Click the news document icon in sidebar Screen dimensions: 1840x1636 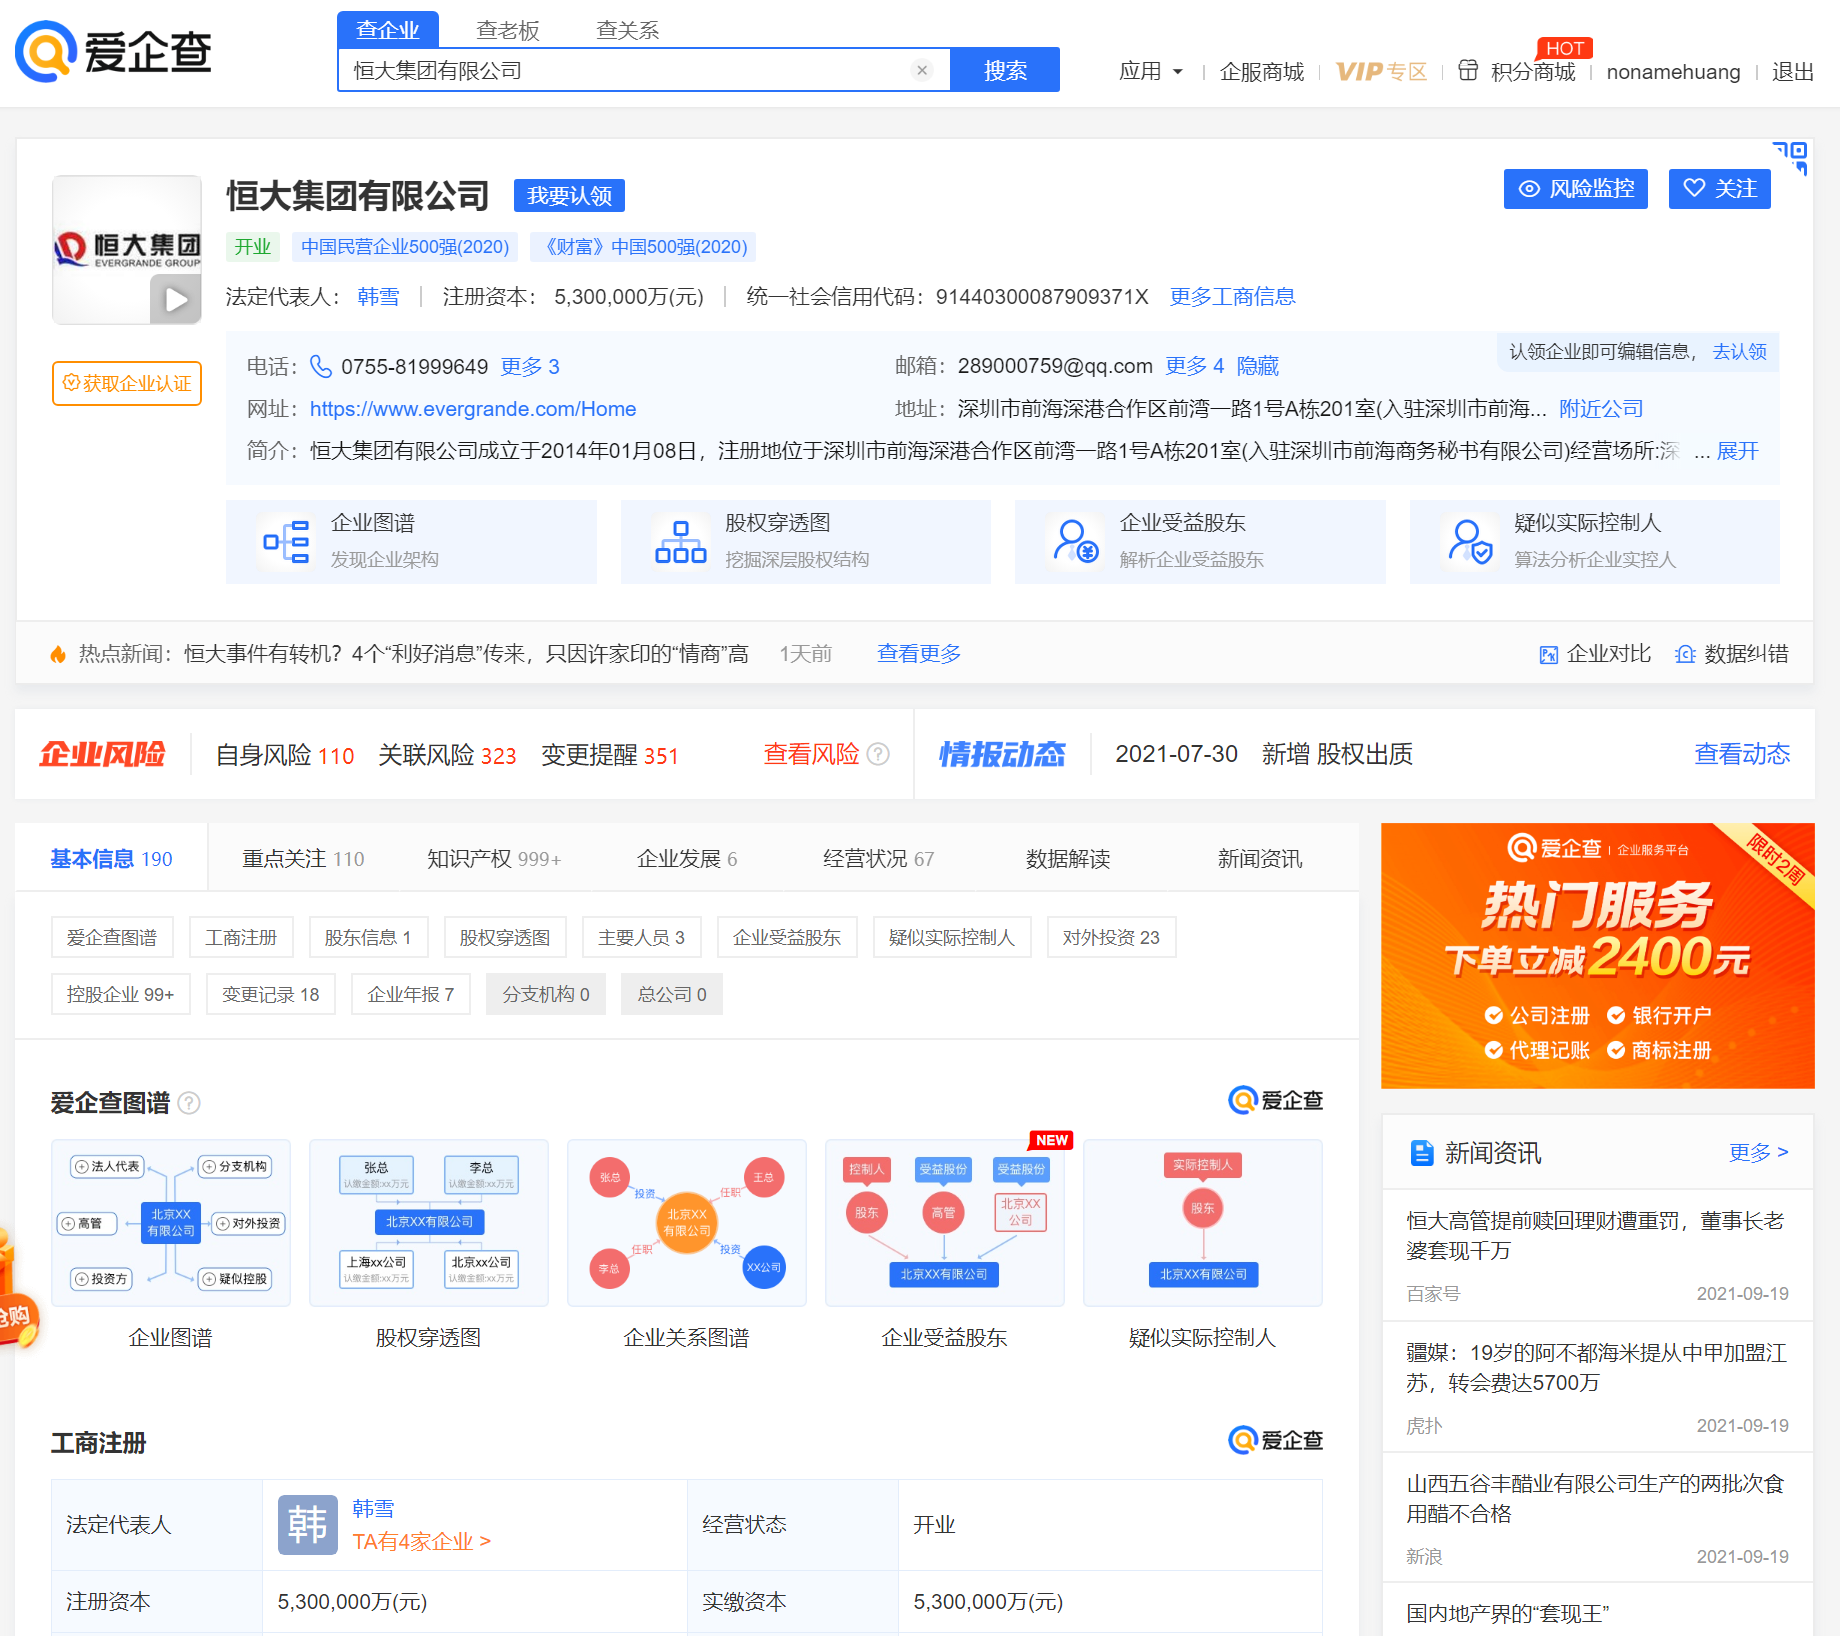click(1421, 1153)
